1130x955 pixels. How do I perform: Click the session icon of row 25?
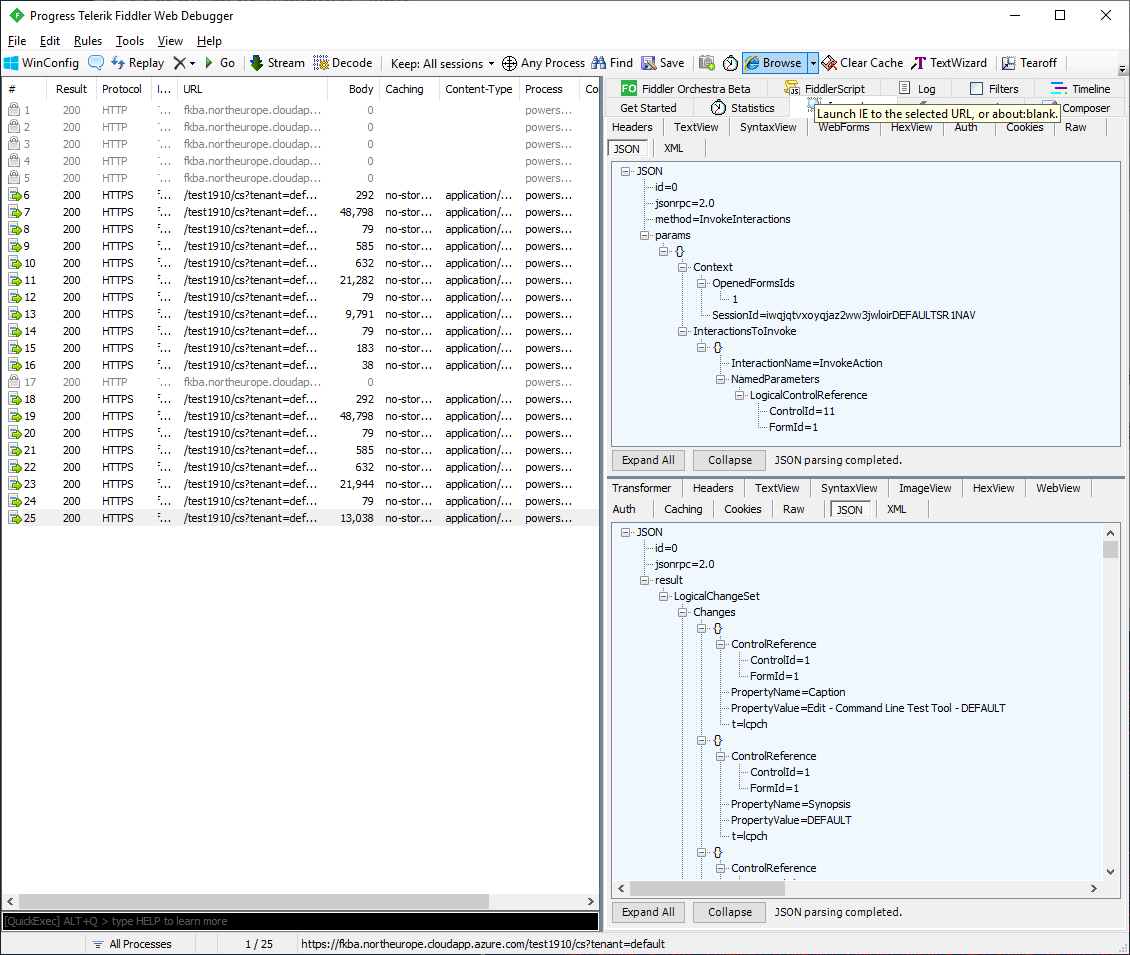pyautogui.click(x=14, y=518)
